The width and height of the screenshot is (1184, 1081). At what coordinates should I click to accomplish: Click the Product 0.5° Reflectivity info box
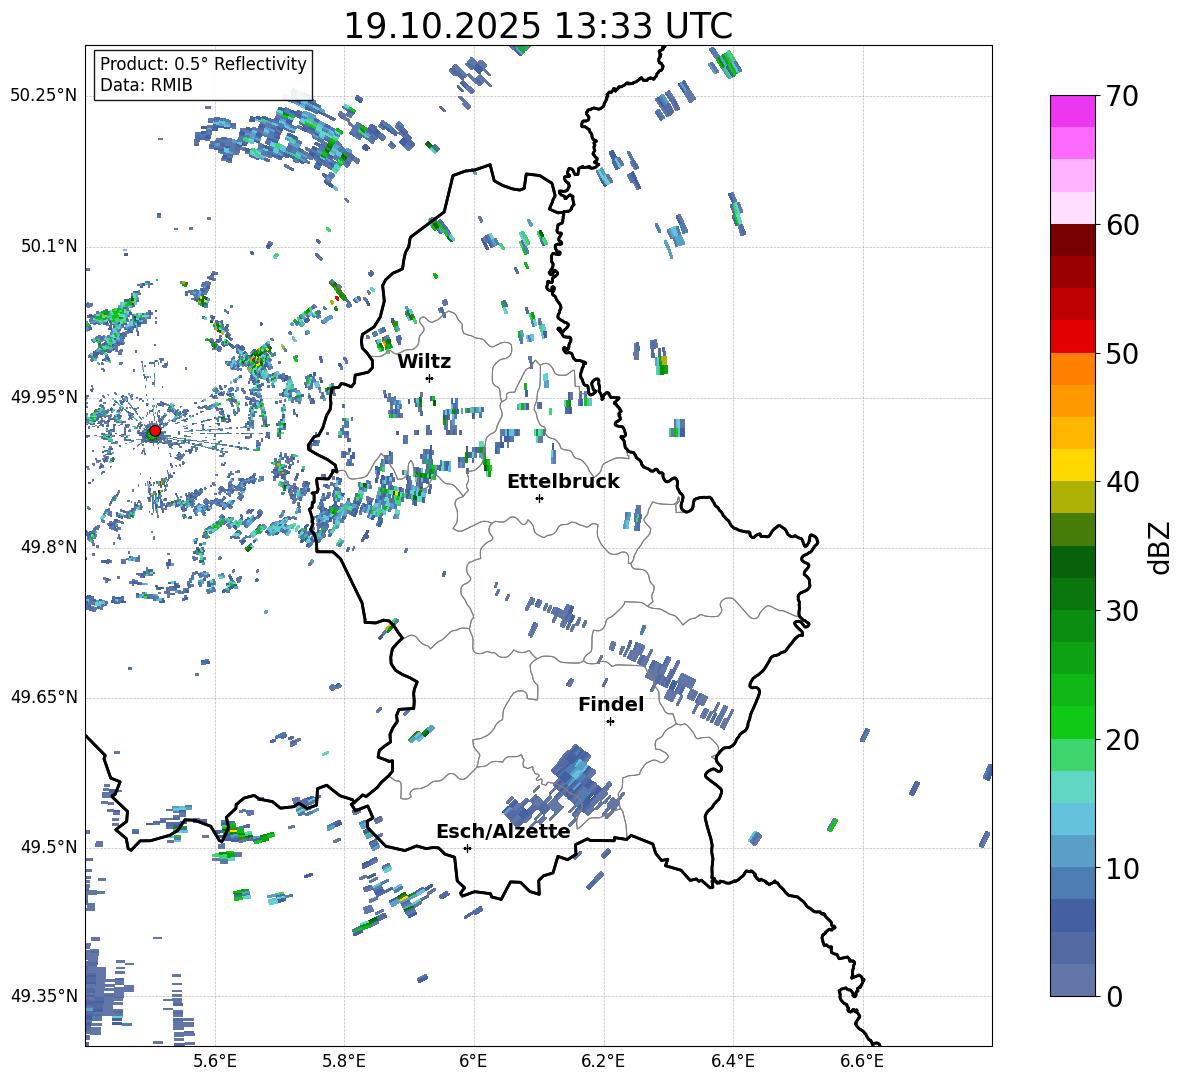203,75
